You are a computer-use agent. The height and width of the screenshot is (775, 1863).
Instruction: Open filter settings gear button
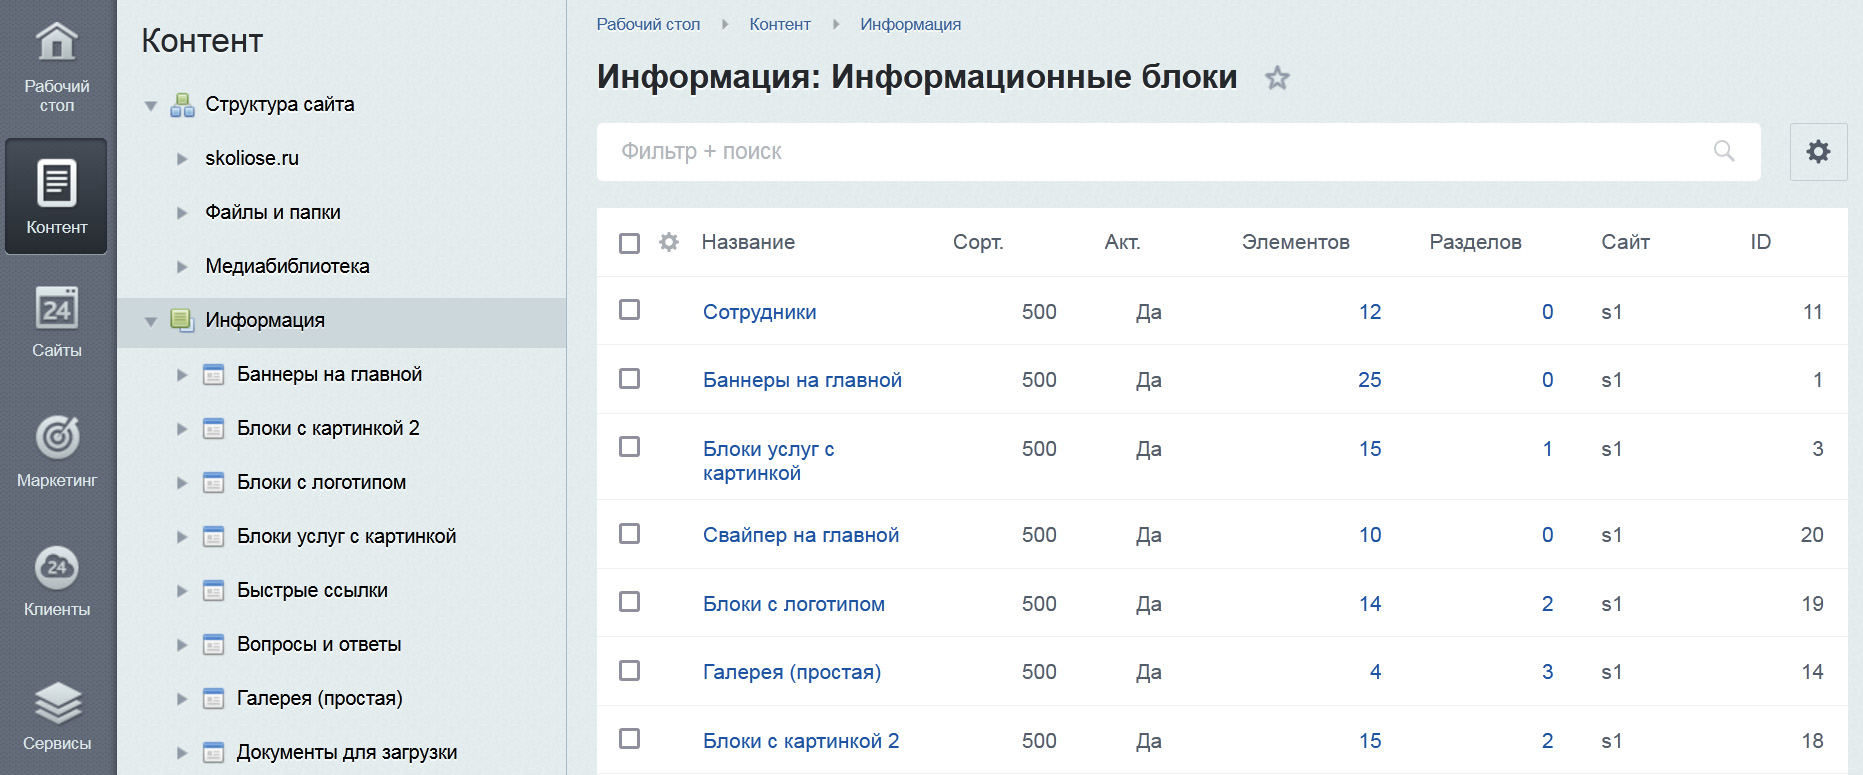1818,152
